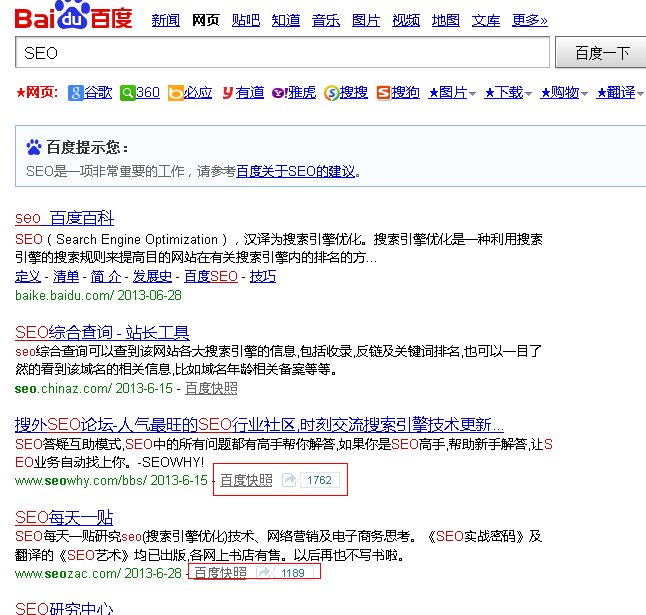Open the 音乐 music tab
This screenshot has height=615, width=646.
(x=326, y=20)
